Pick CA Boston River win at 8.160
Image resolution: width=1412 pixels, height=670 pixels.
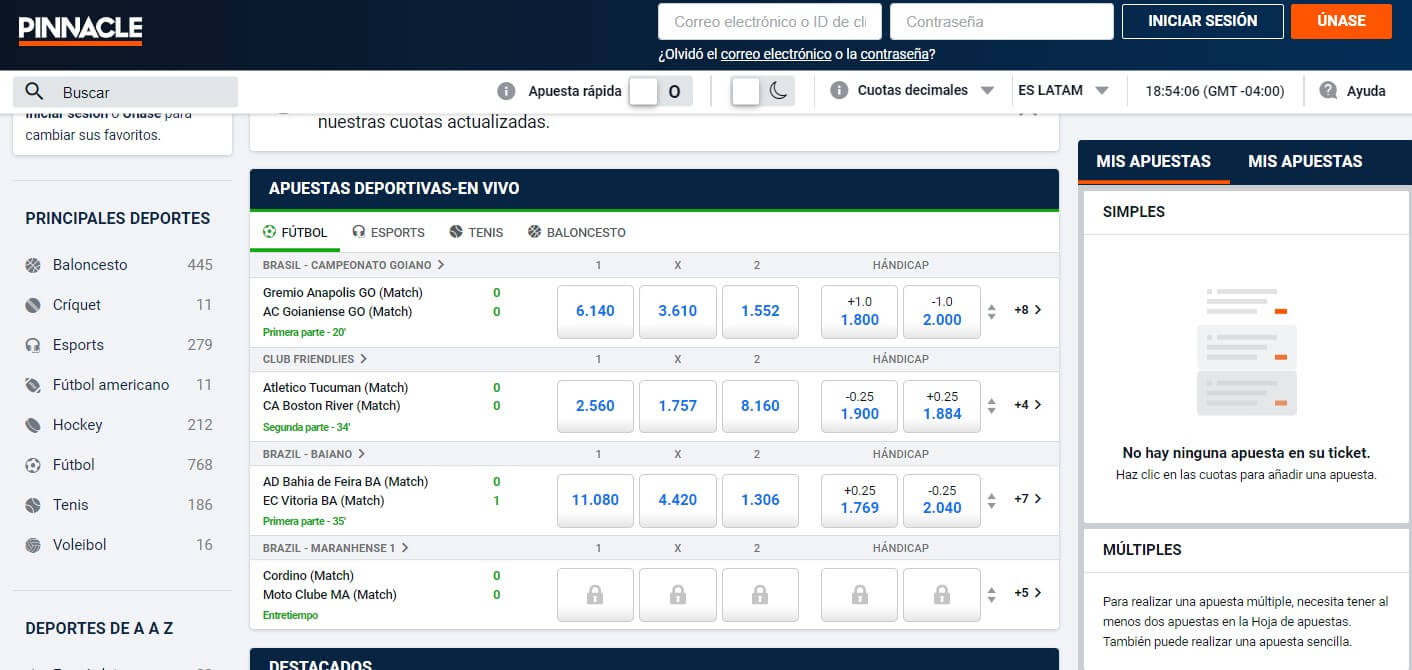pos(760,406)
